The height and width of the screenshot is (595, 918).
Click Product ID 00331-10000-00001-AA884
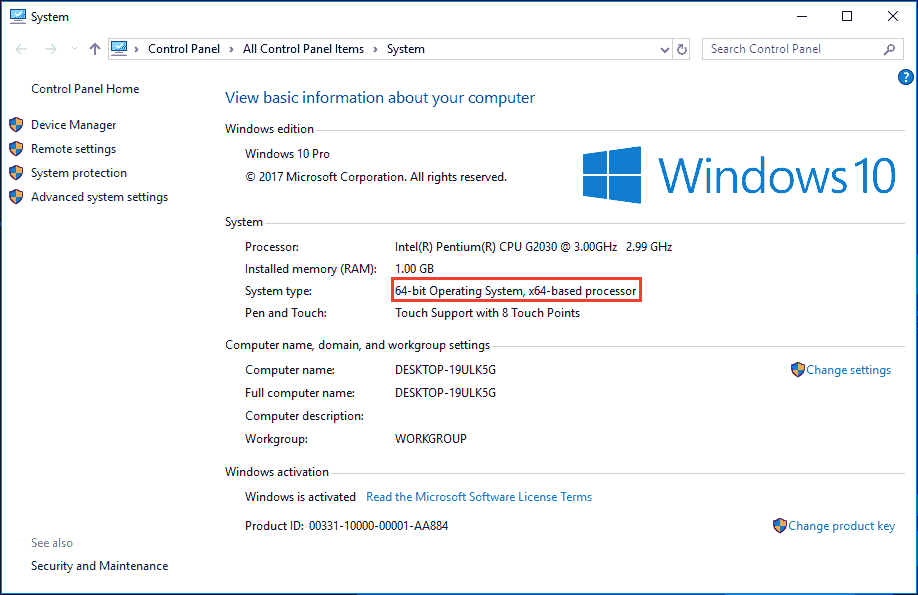point(347,526)
